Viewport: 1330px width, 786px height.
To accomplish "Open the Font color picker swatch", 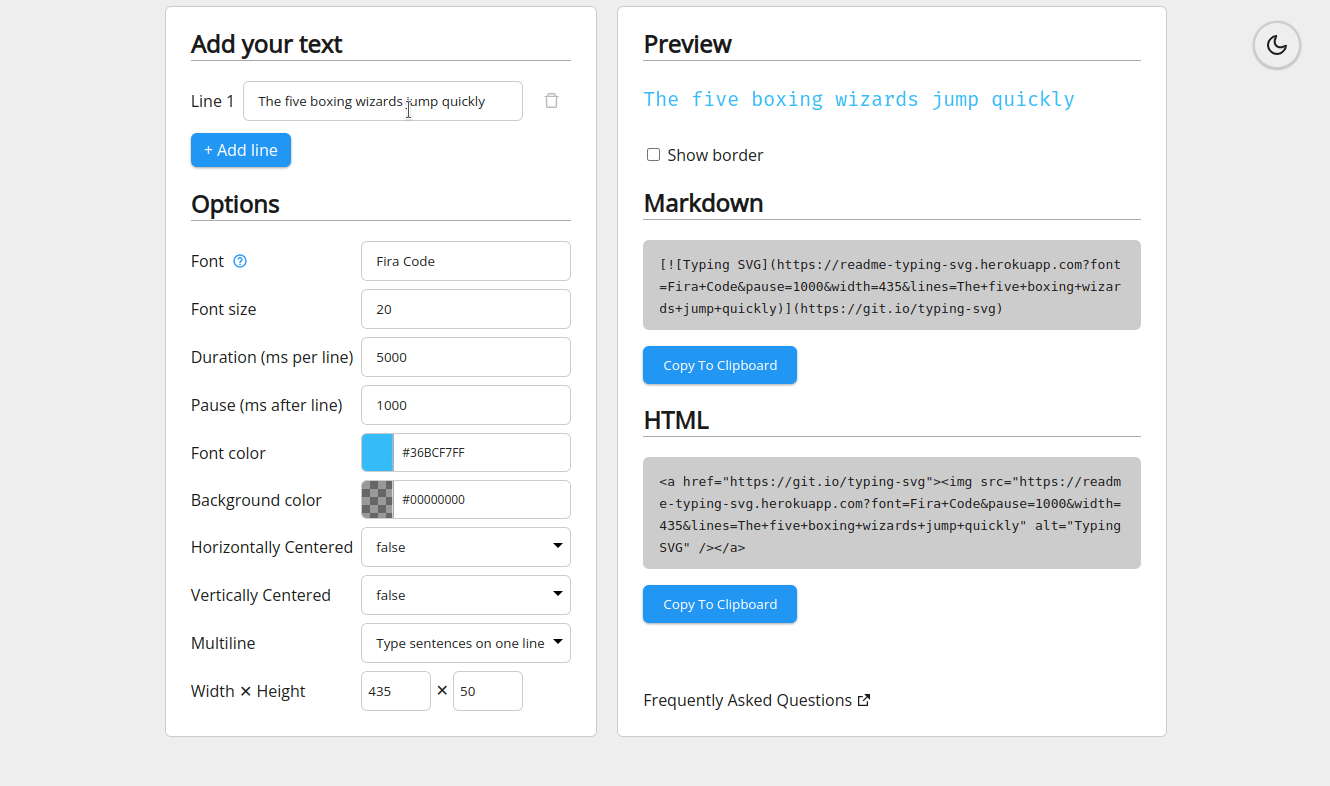I will tap(377, 452).
